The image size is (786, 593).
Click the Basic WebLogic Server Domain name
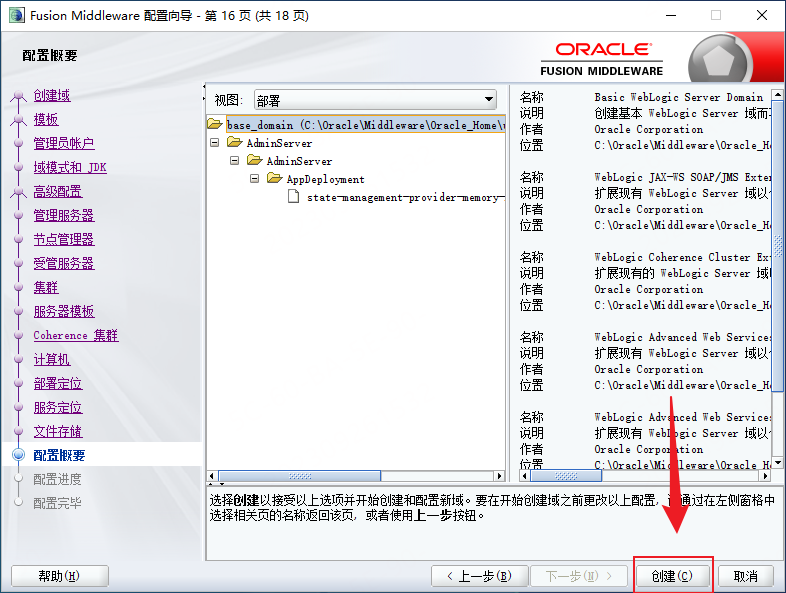click(x=679, y=97)
